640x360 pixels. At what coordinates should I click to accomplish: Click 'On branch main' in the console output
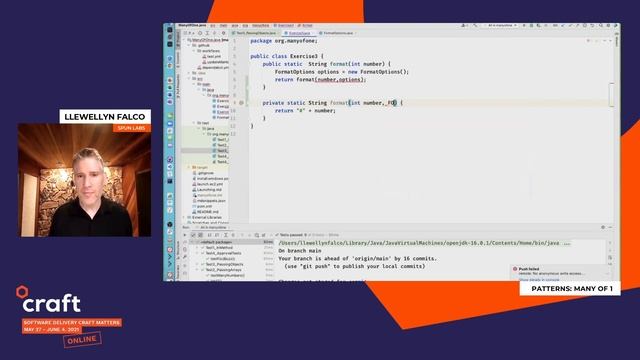coord(299,251)
